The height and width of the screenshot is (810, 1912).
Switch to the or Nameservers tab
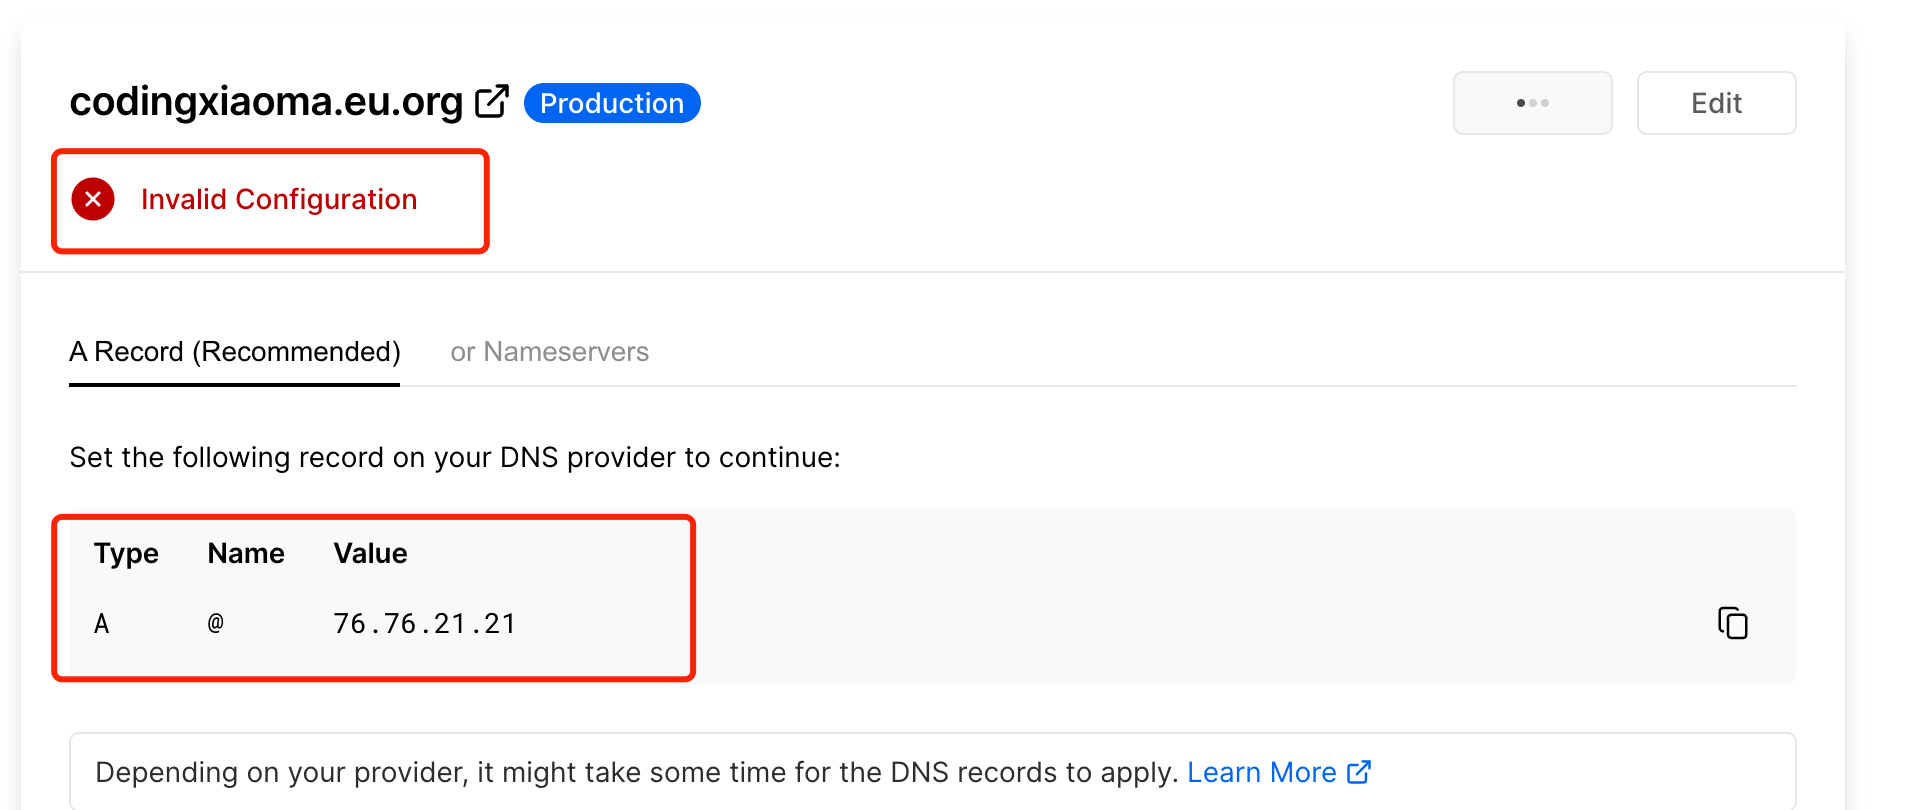pos(549,352)
